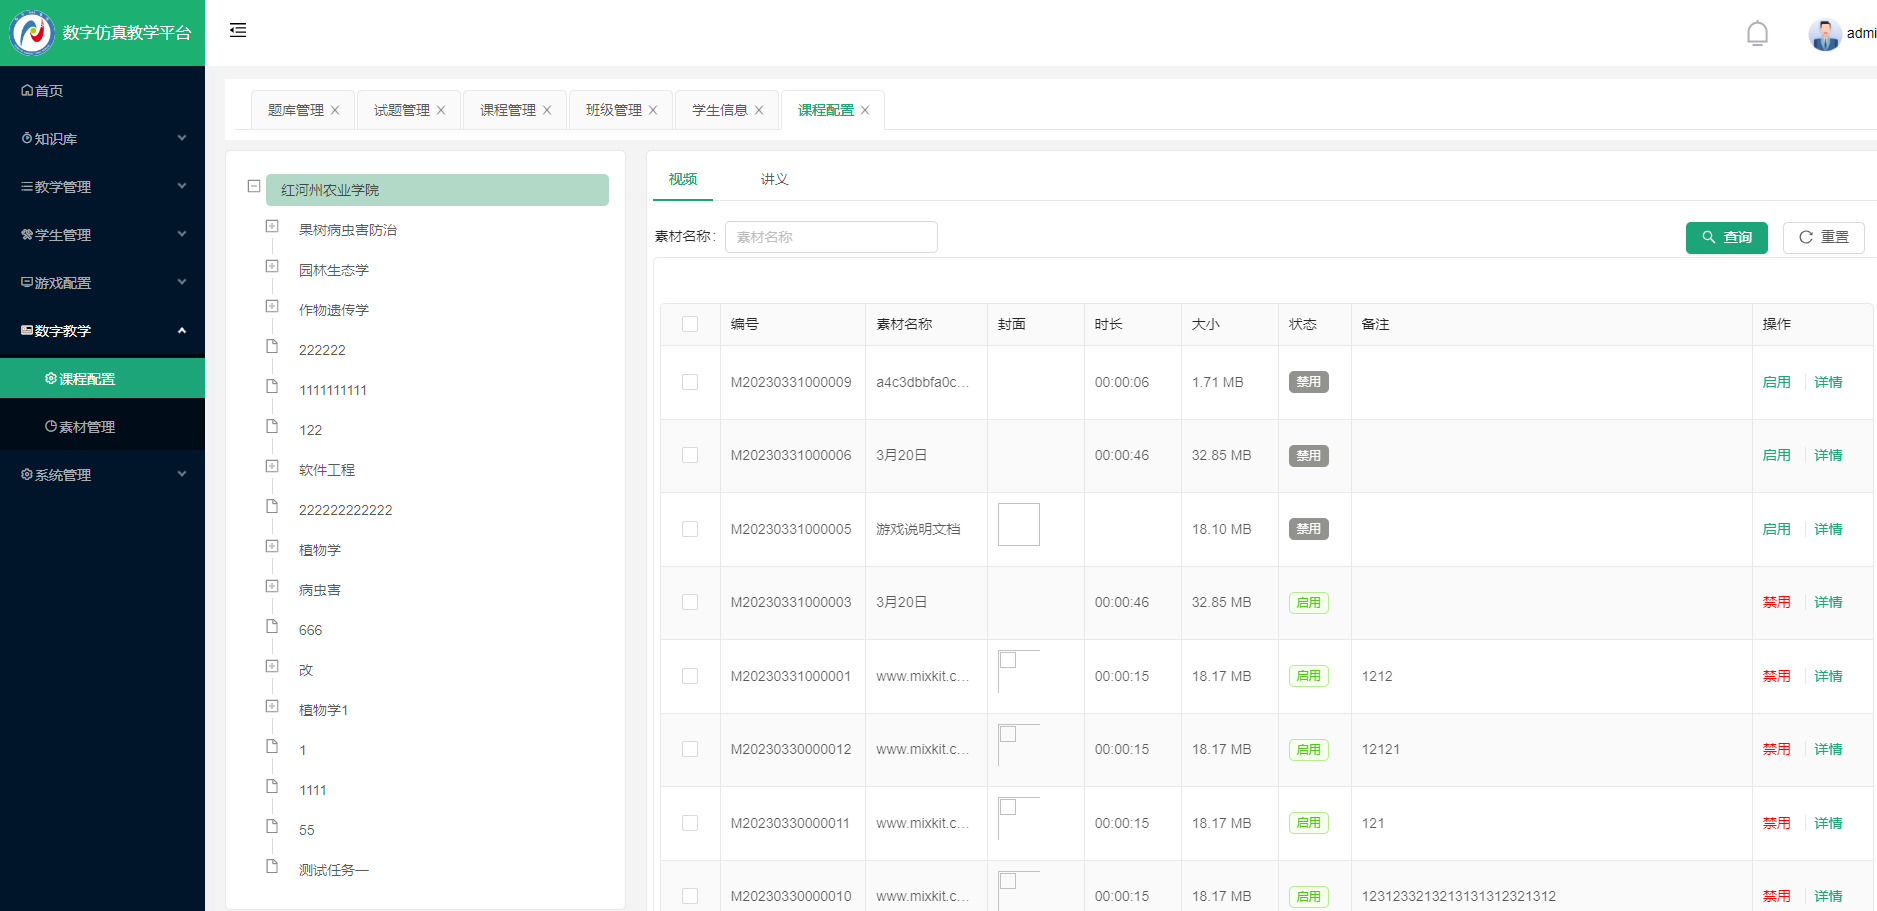Viewport: 1877px width, 911px height.
Task: Switch to the 学生信息 page tab
Action: 720,110
